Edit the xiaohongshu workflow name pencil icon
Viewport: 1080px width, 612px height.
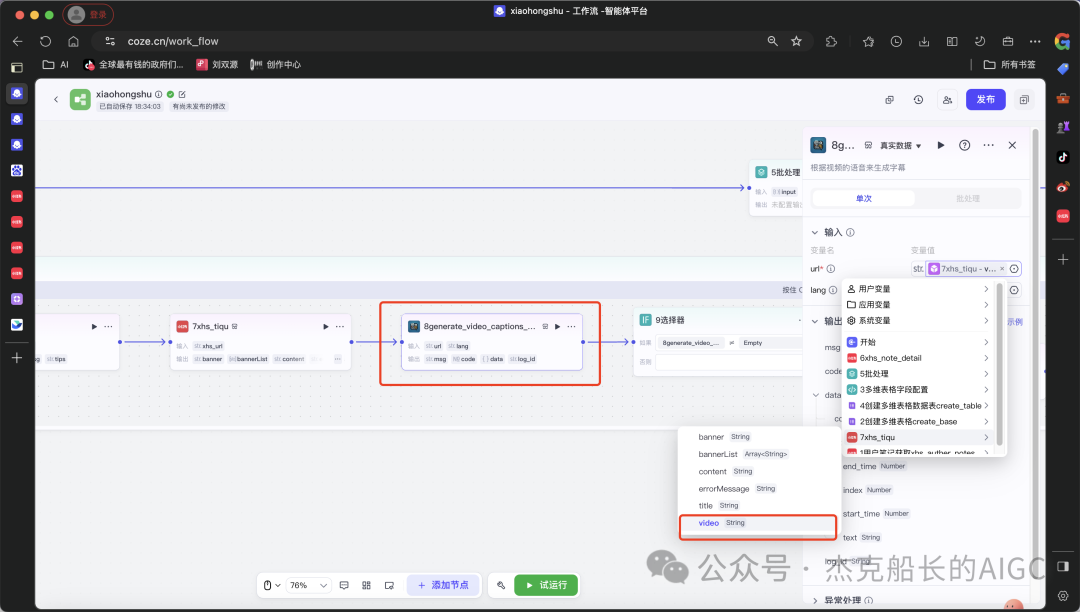pos(183,94)
